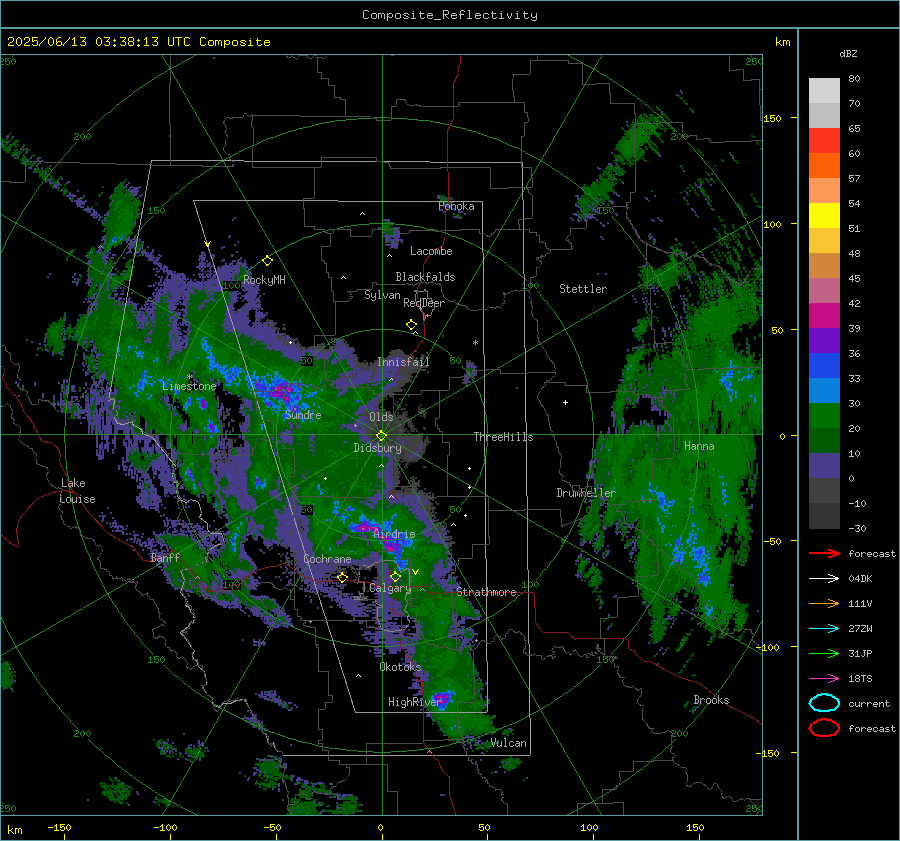
Task: Click the Cochrane label
Action: pyautogui.click(x=327, y=559)
